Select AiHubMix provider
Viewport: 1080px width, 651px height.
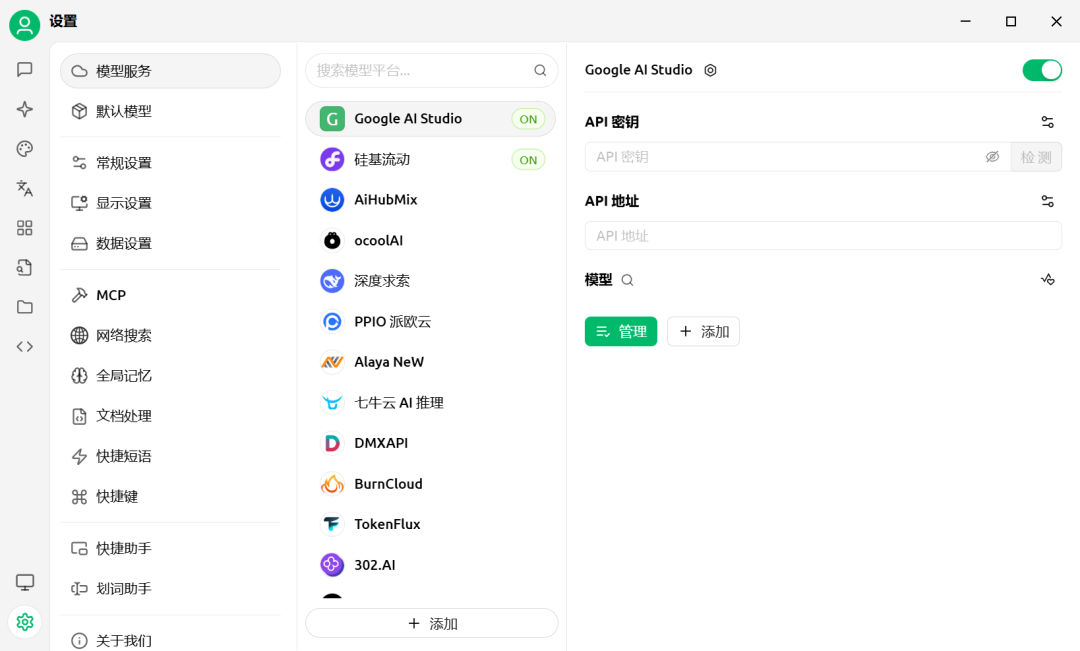(x=430, y=200)
